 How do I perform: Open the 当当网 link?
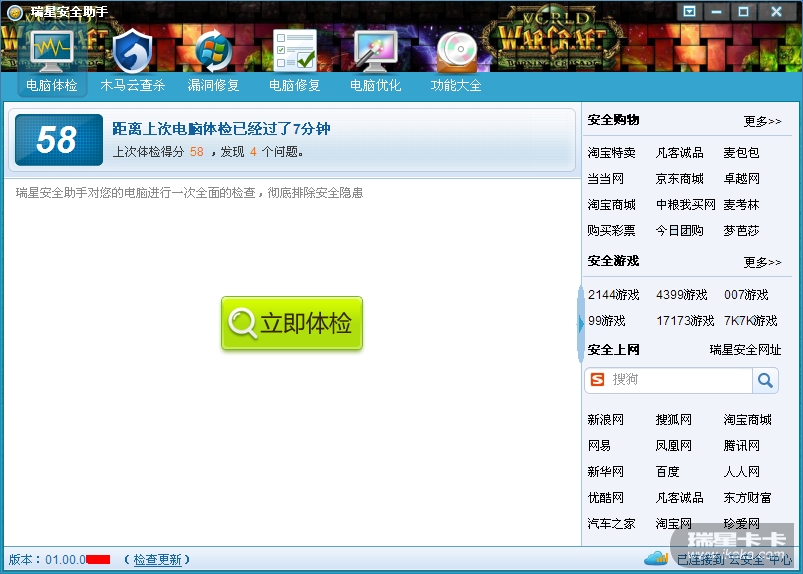605,179
